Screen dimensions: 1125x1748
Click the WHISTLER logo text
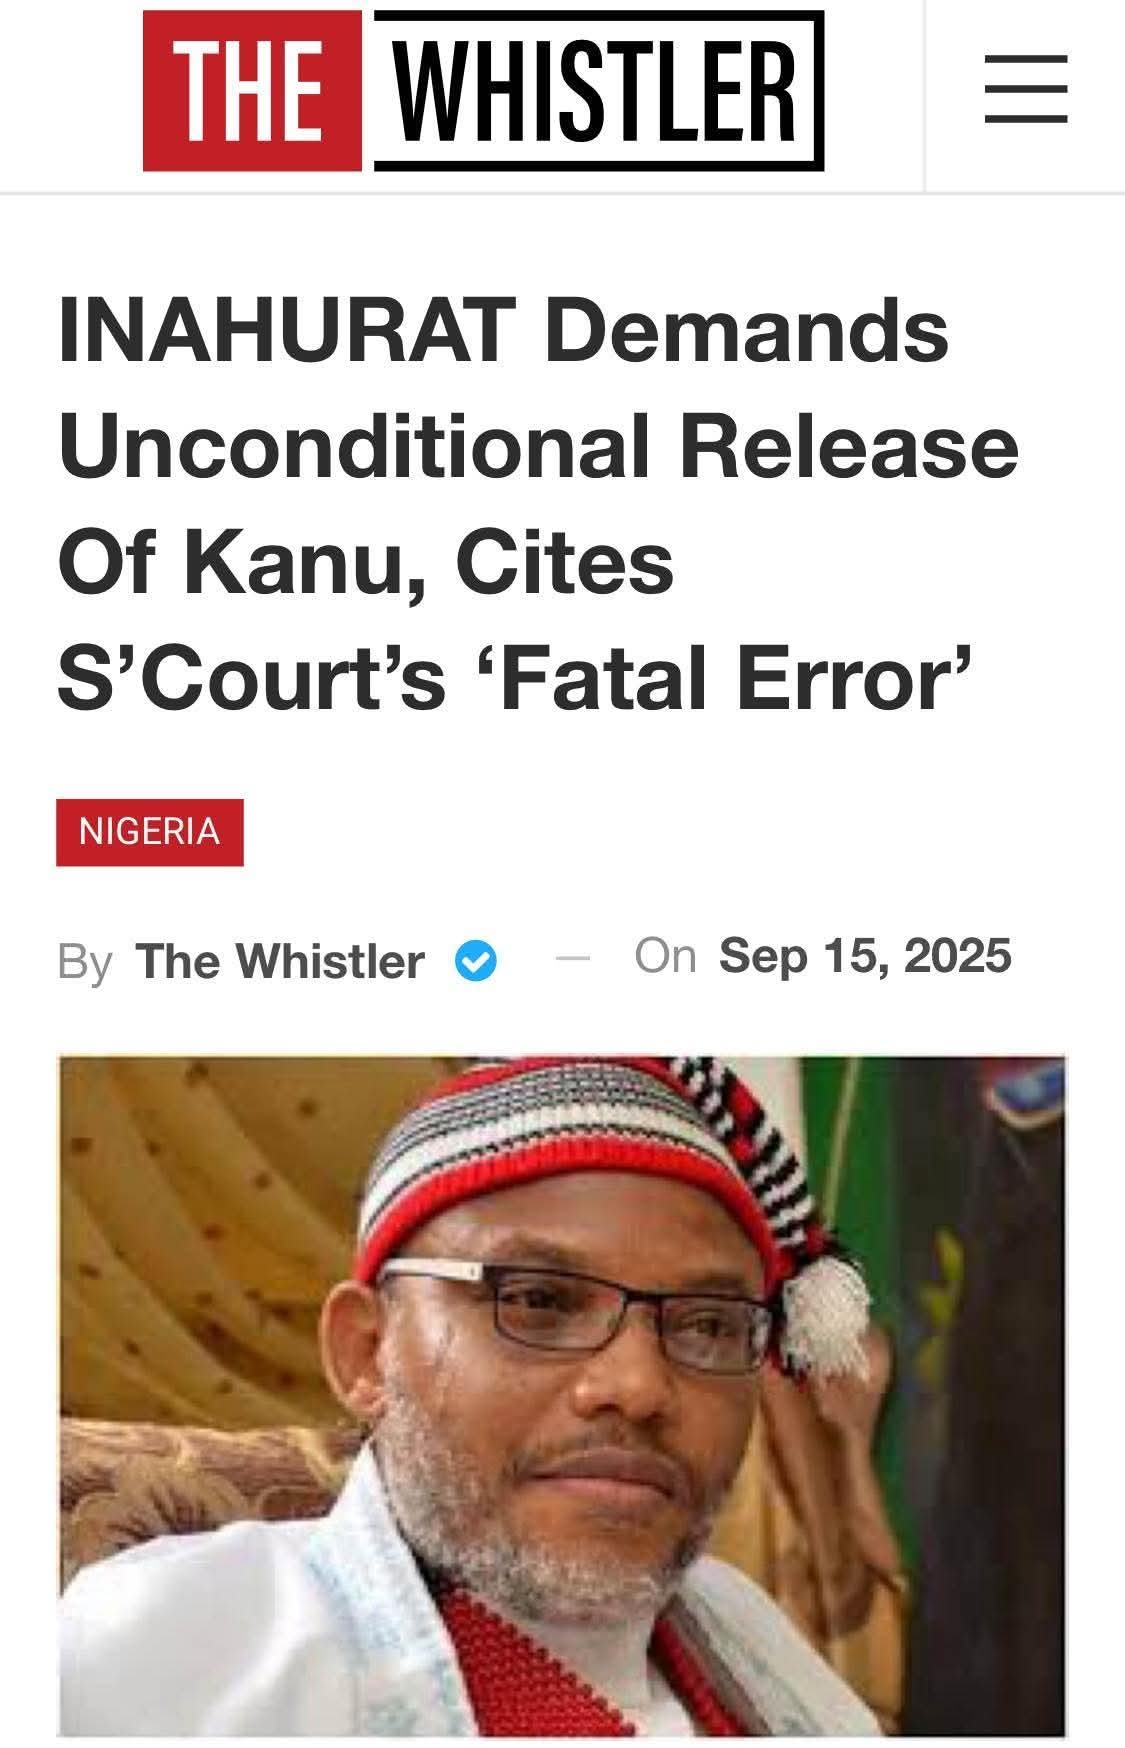coord(599,91)
